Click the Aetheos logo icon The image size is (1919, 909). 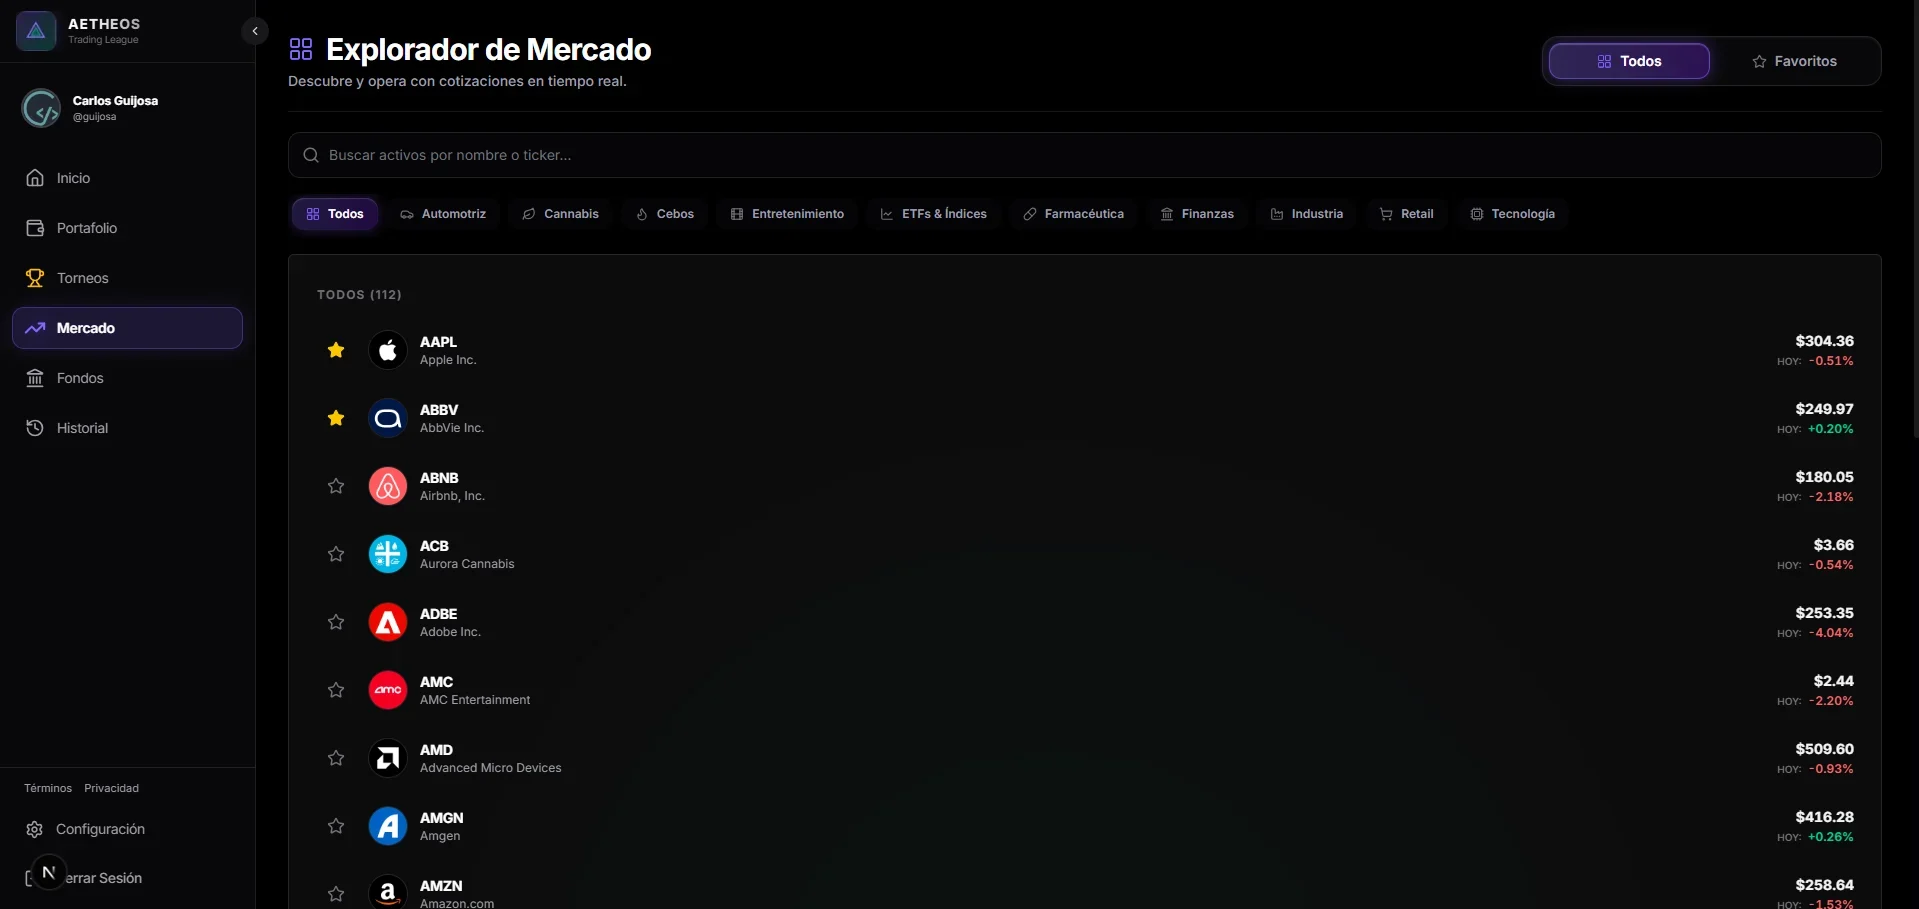click(x=36, y=31)
